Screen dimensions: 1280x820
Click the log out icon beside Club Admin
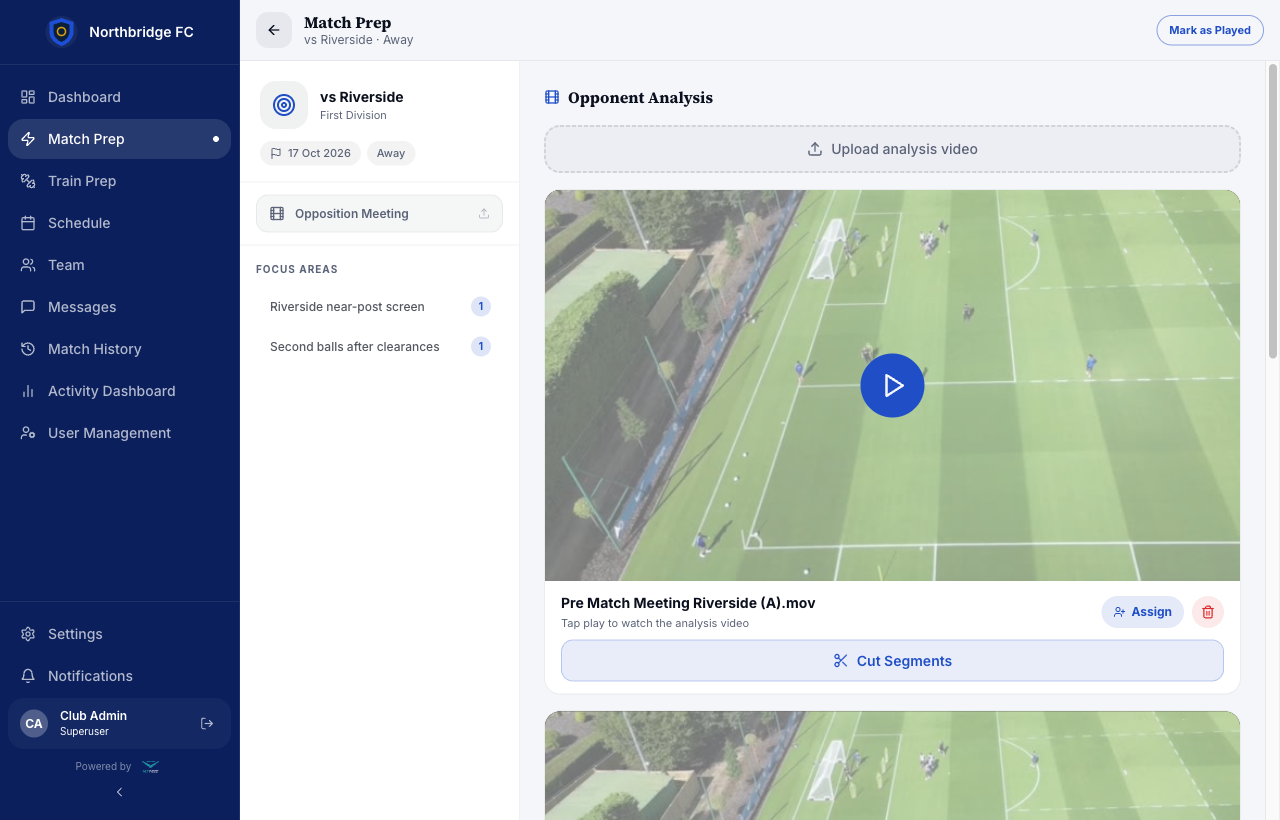pos(207,723)
